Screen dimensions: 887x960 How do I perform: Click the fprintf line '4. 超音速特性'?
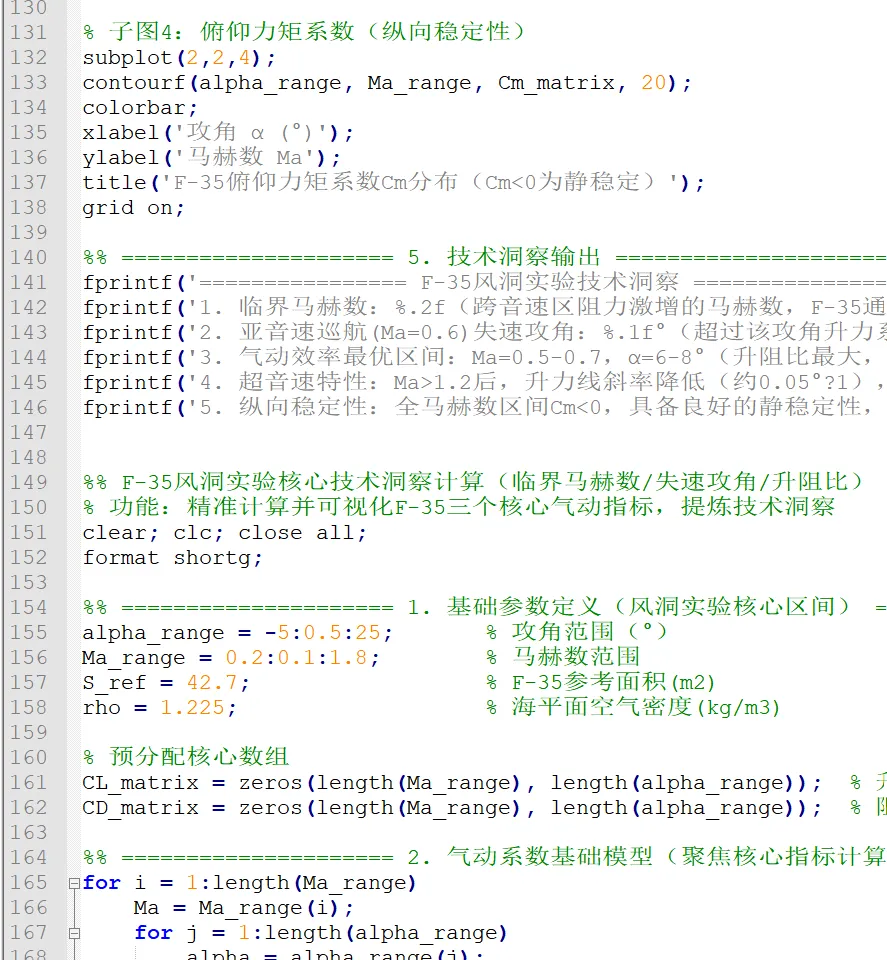[x=484, y=383]
